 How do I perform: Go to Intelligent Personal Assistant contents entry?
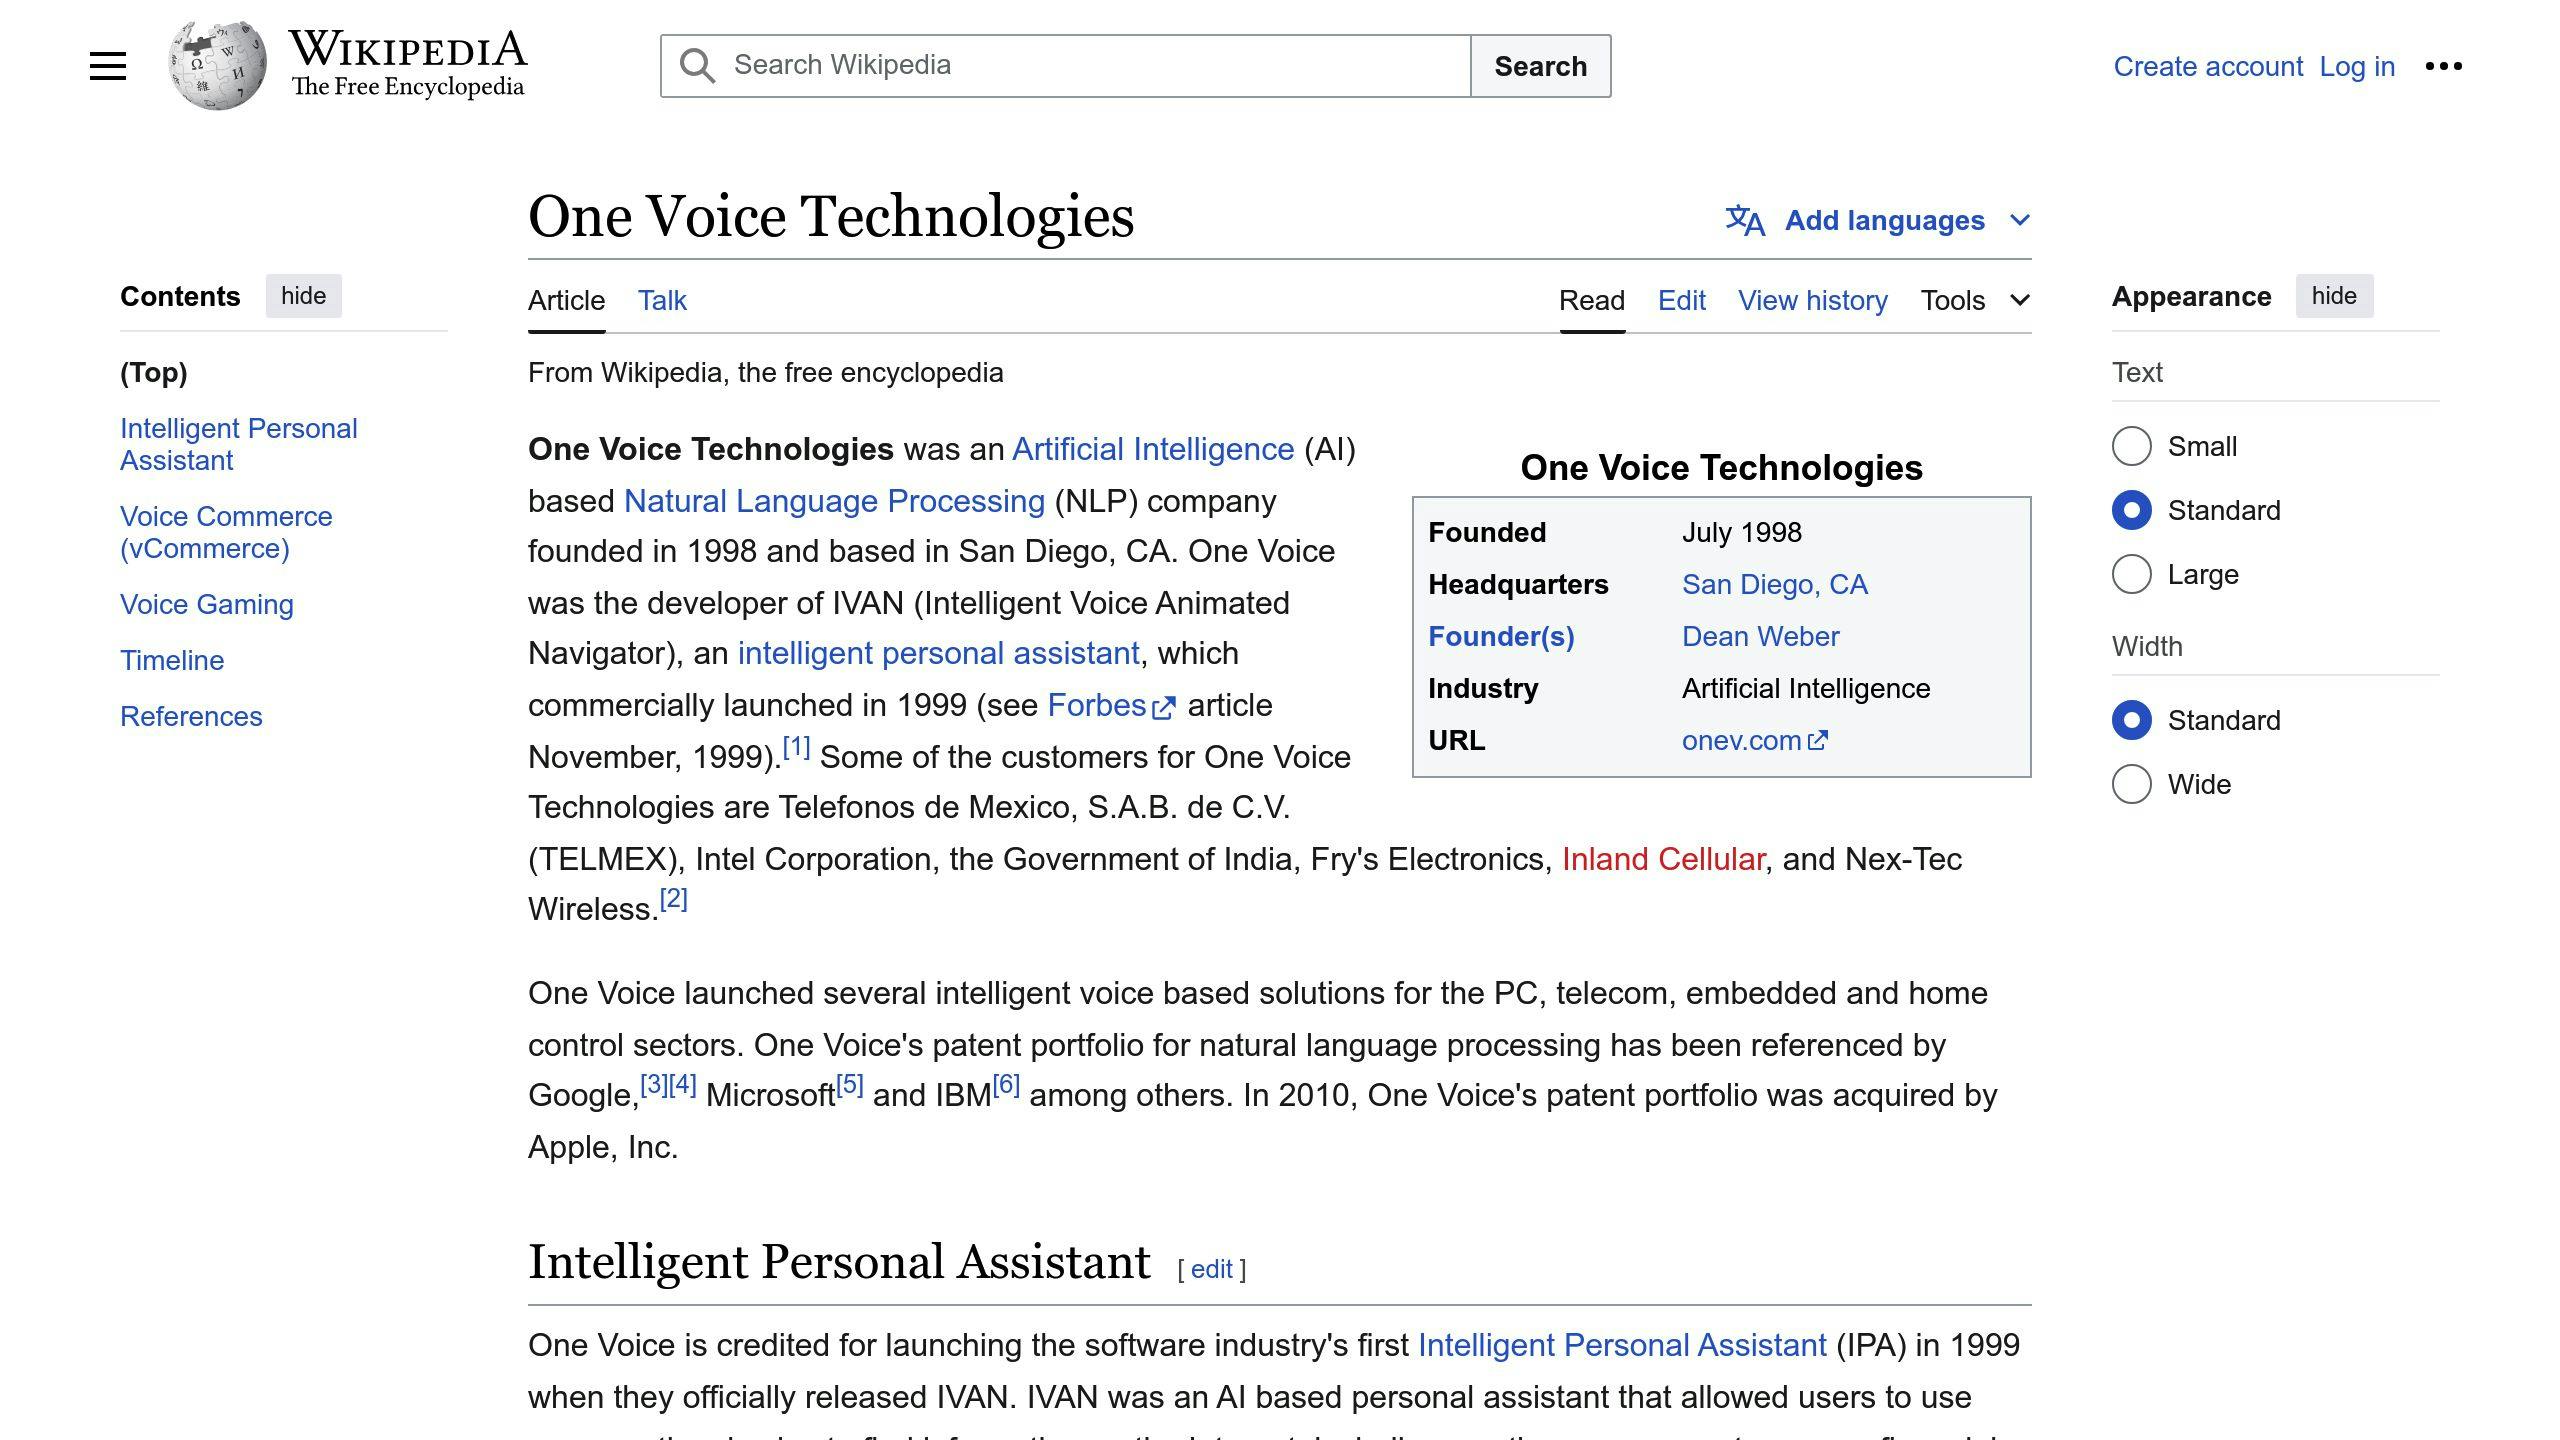coord(238,444)
